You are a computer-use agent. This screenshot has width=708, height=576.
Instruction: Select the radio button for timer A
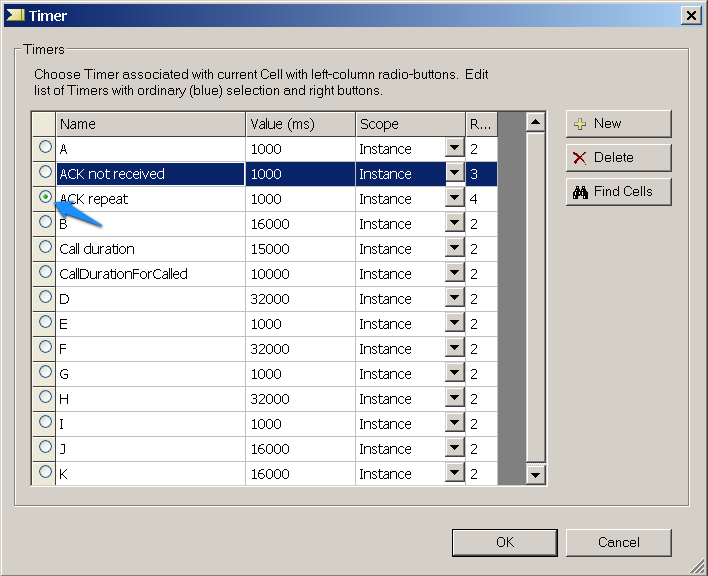point(45,147)
